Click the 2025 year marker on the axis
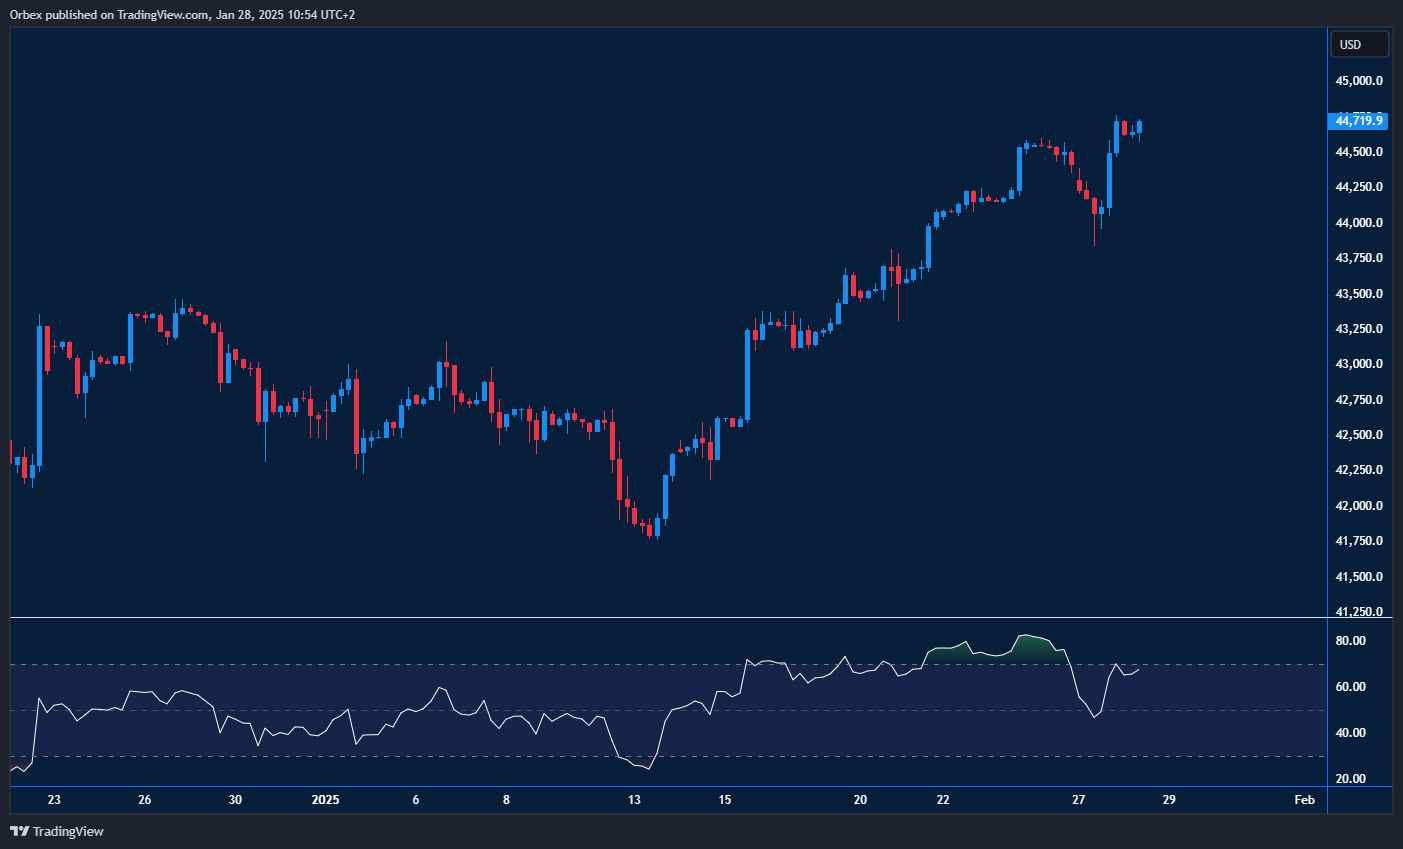Viewport: 1403px width, 849px height. 325,800
